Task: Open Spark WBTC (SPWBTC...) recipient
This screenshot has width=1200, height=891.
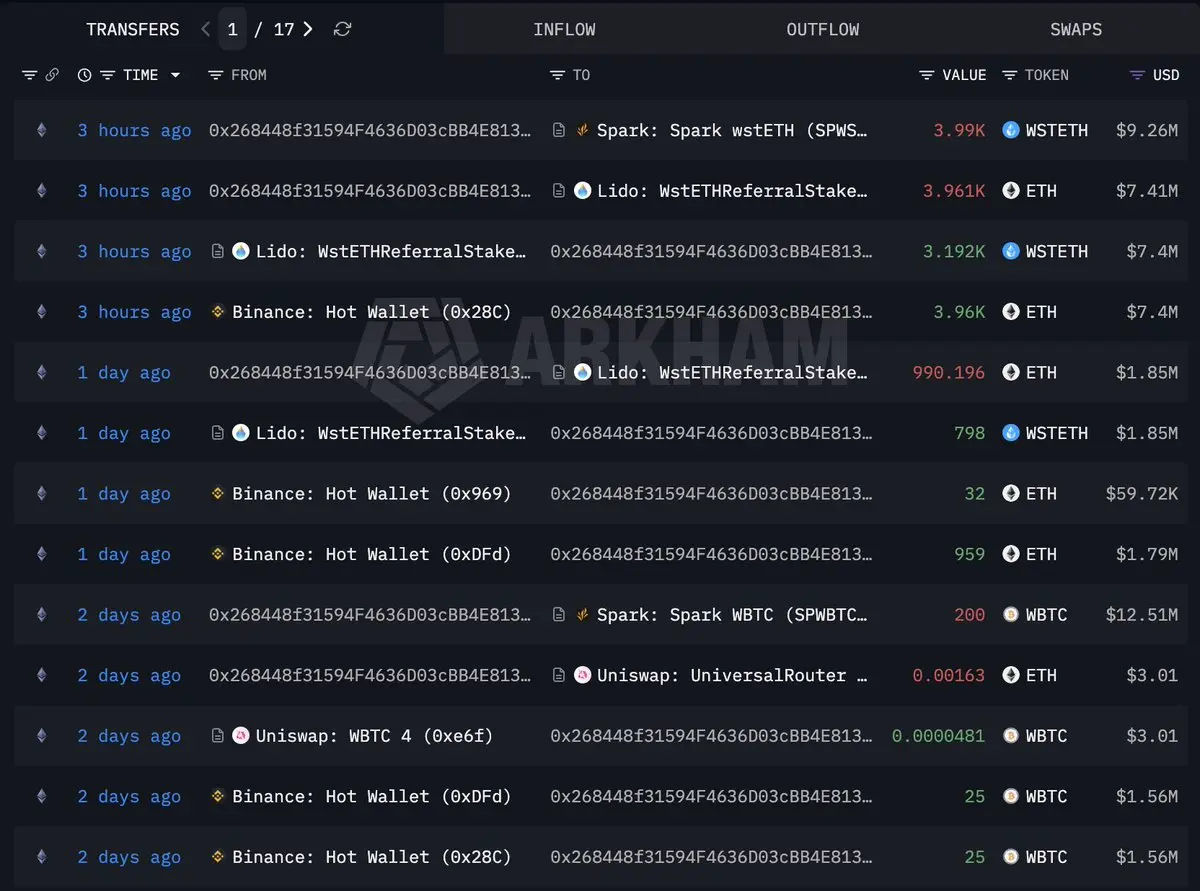Action: (x=732, y=614)
